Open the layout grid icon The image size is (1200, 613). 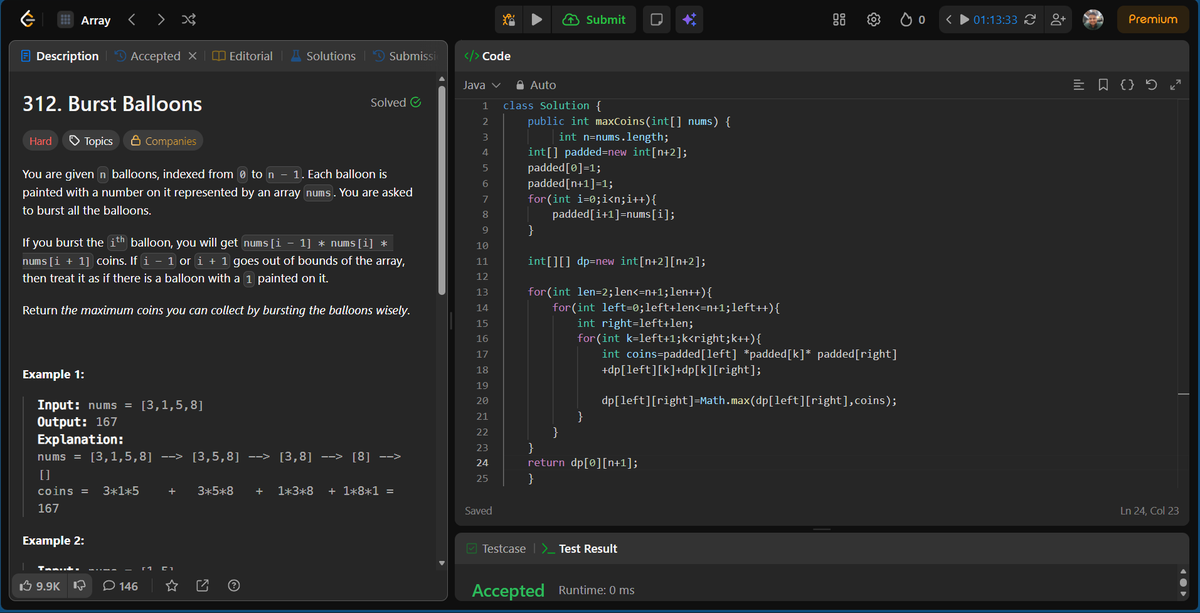coord(840,19)
